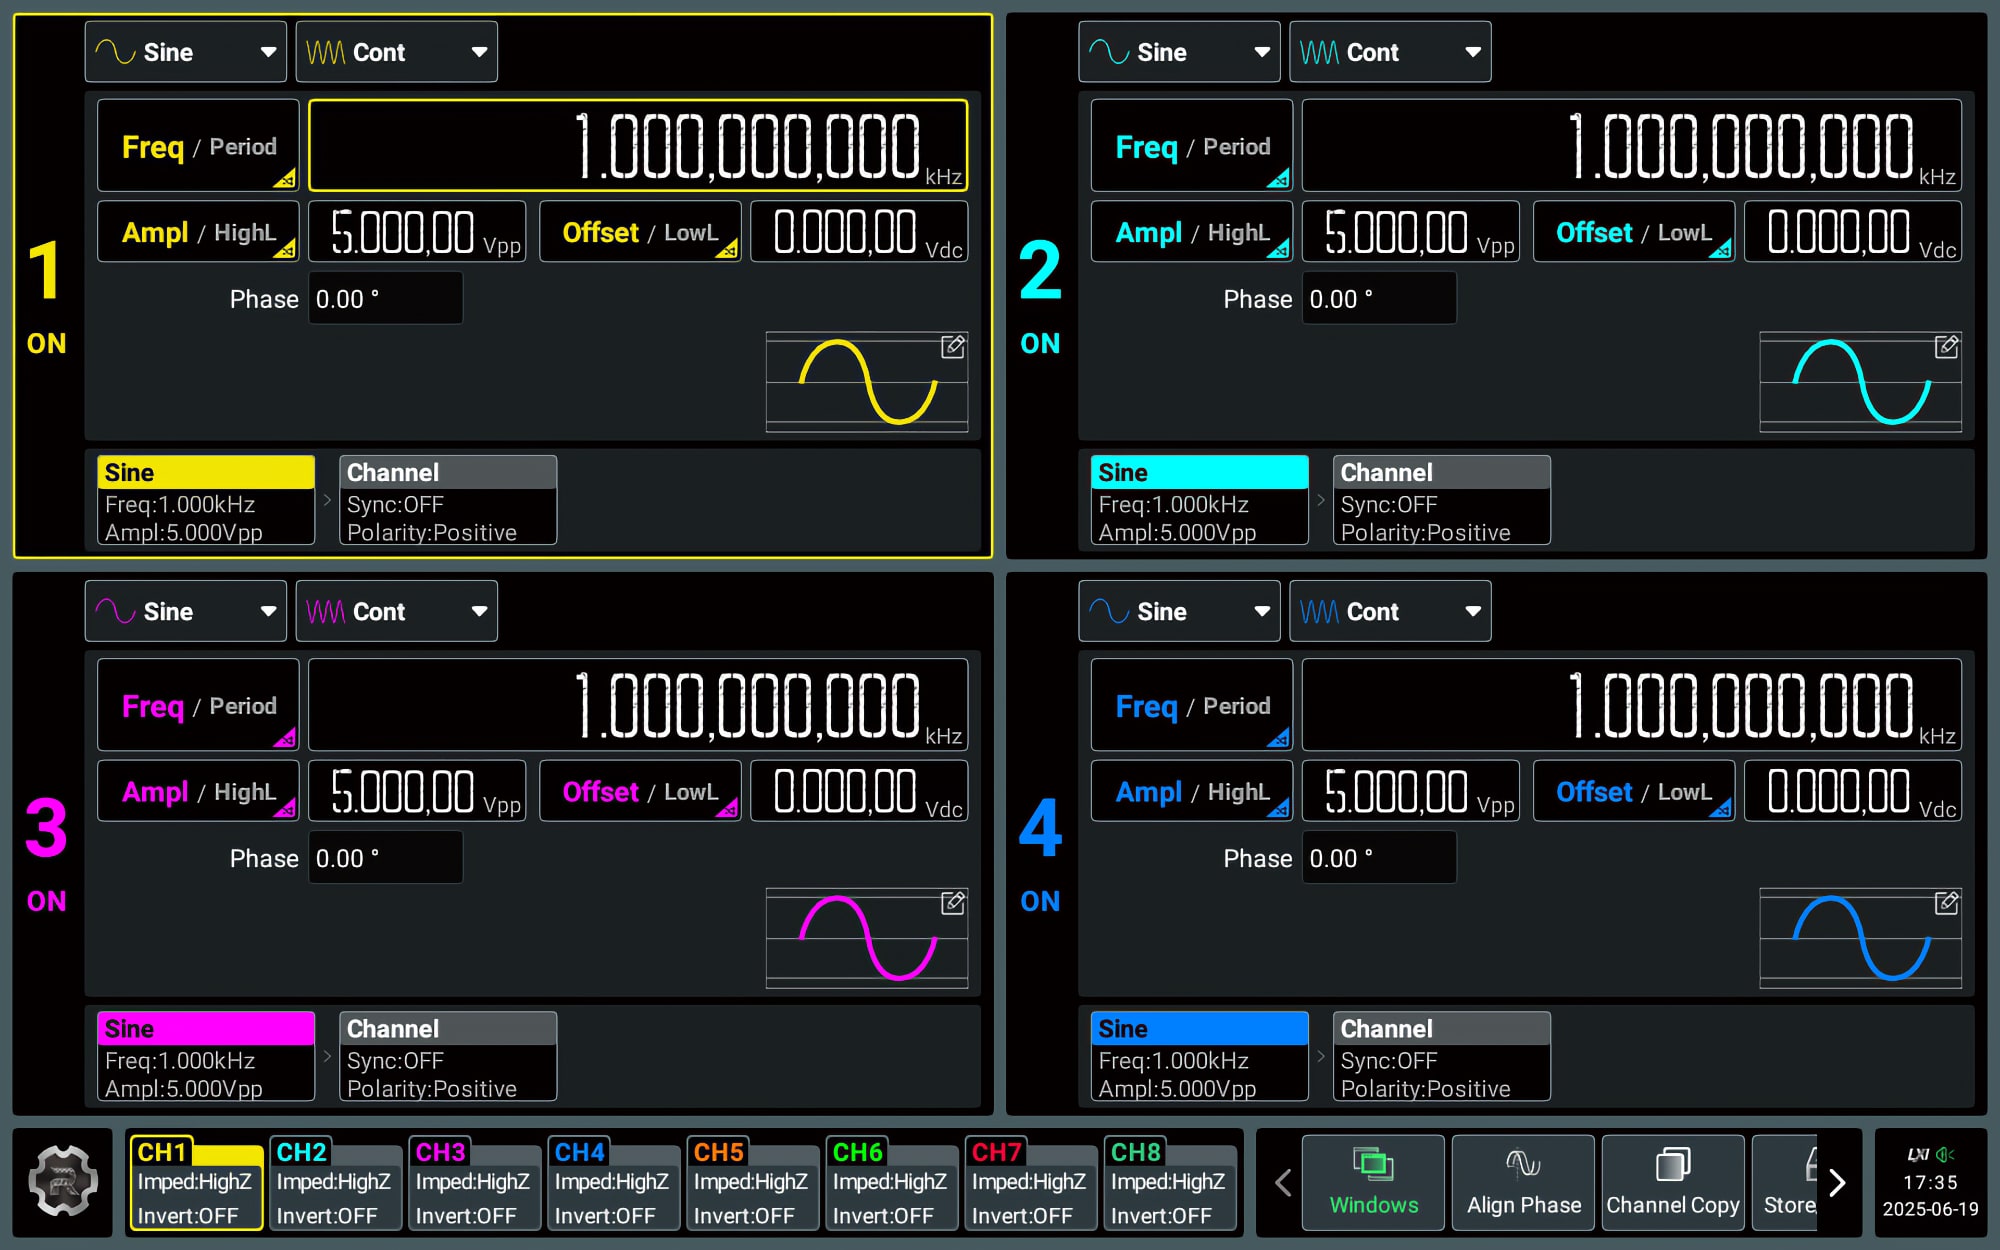The height and width of the screenshot is (1250, 2000).
Task: Open channel 1 Channel settings card
Action: (448, 500)
